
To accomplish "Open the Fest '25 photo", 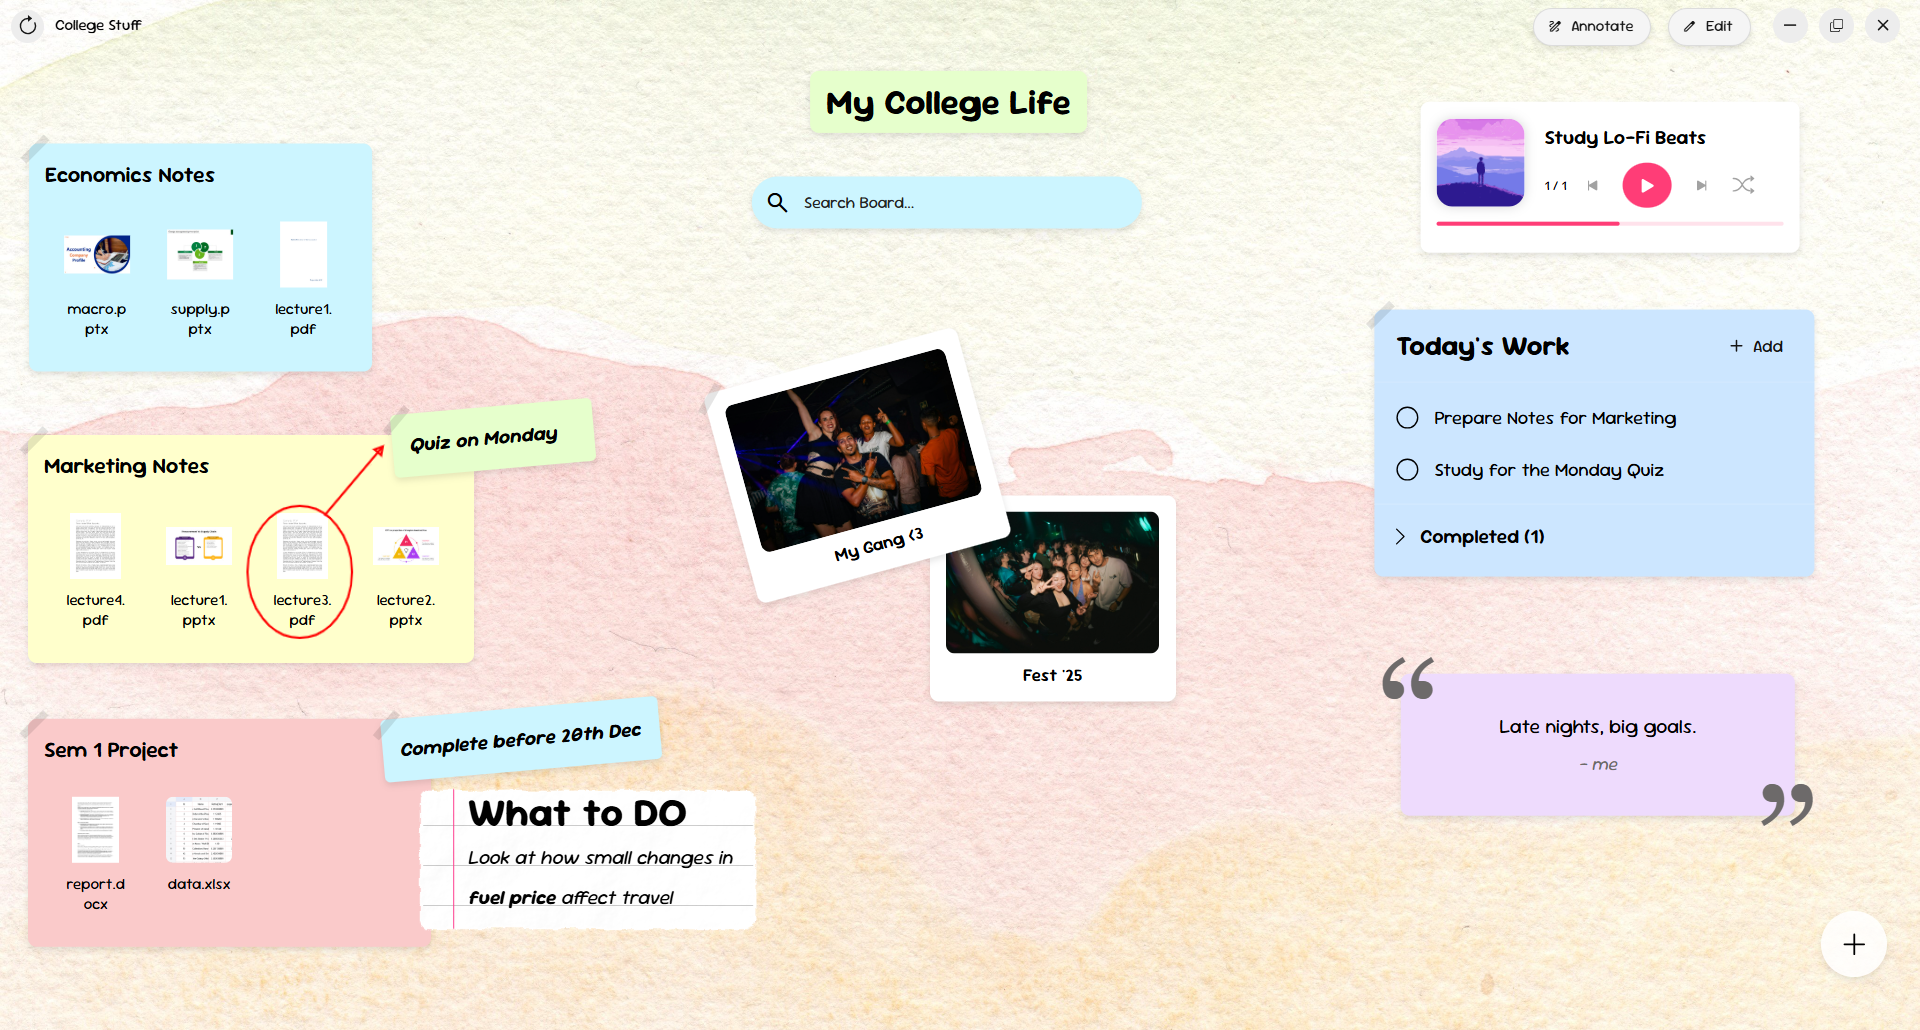I will tap(1052, 582).
